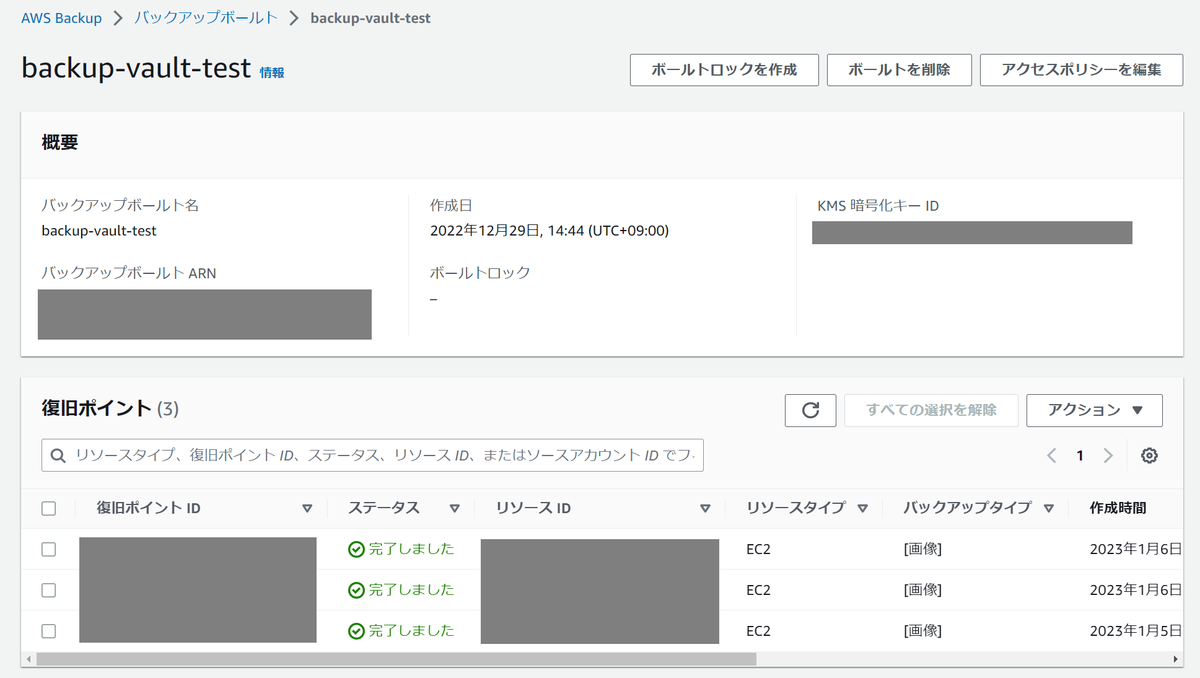Open AWS Backup breadcrumb link

tap(64, 18)
